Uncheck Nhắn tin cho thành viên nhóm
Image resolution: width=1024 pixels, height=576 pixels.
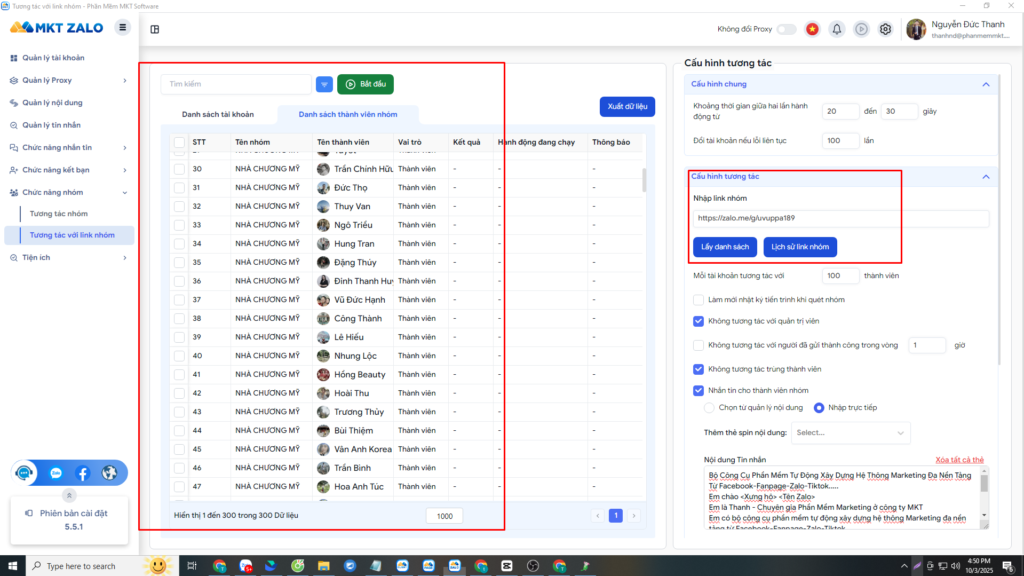pos(698,391)
